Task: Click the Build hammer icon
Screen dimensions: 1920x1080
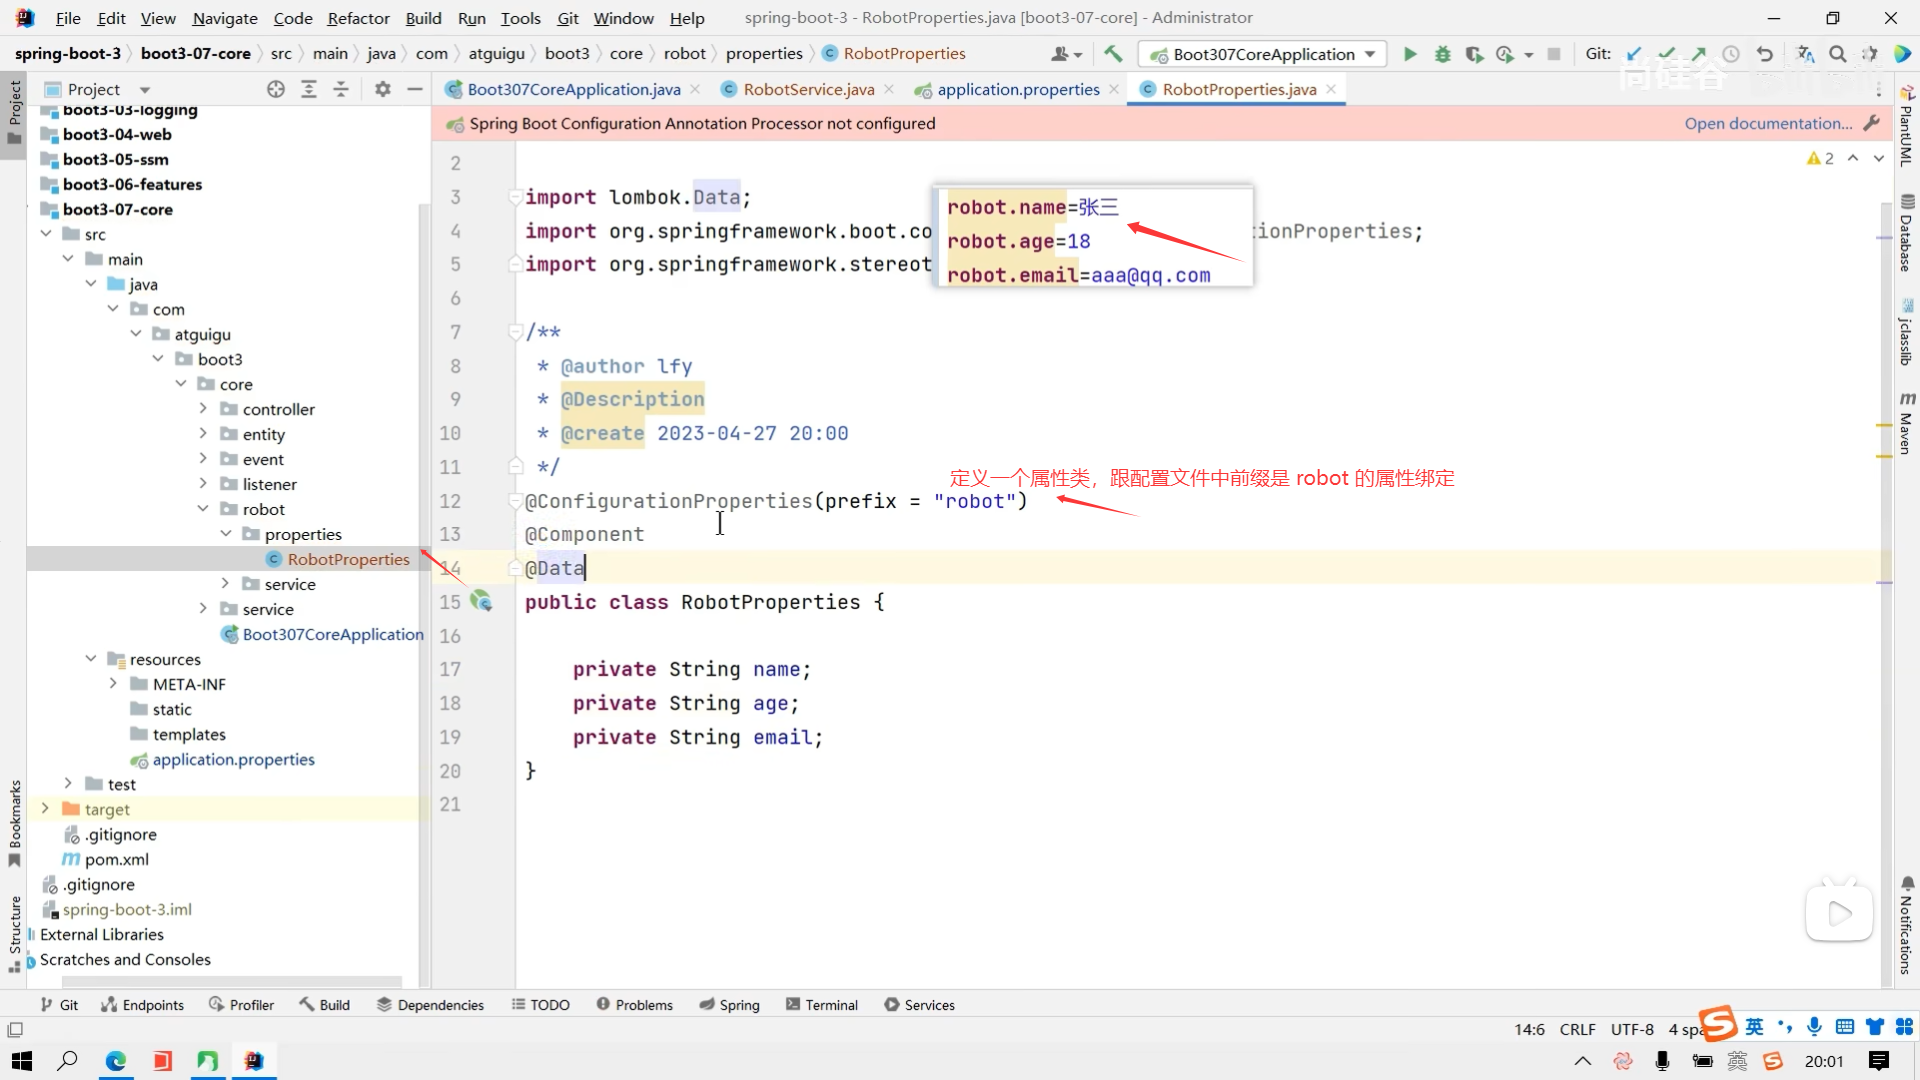Action: (x=1113, y=54)
